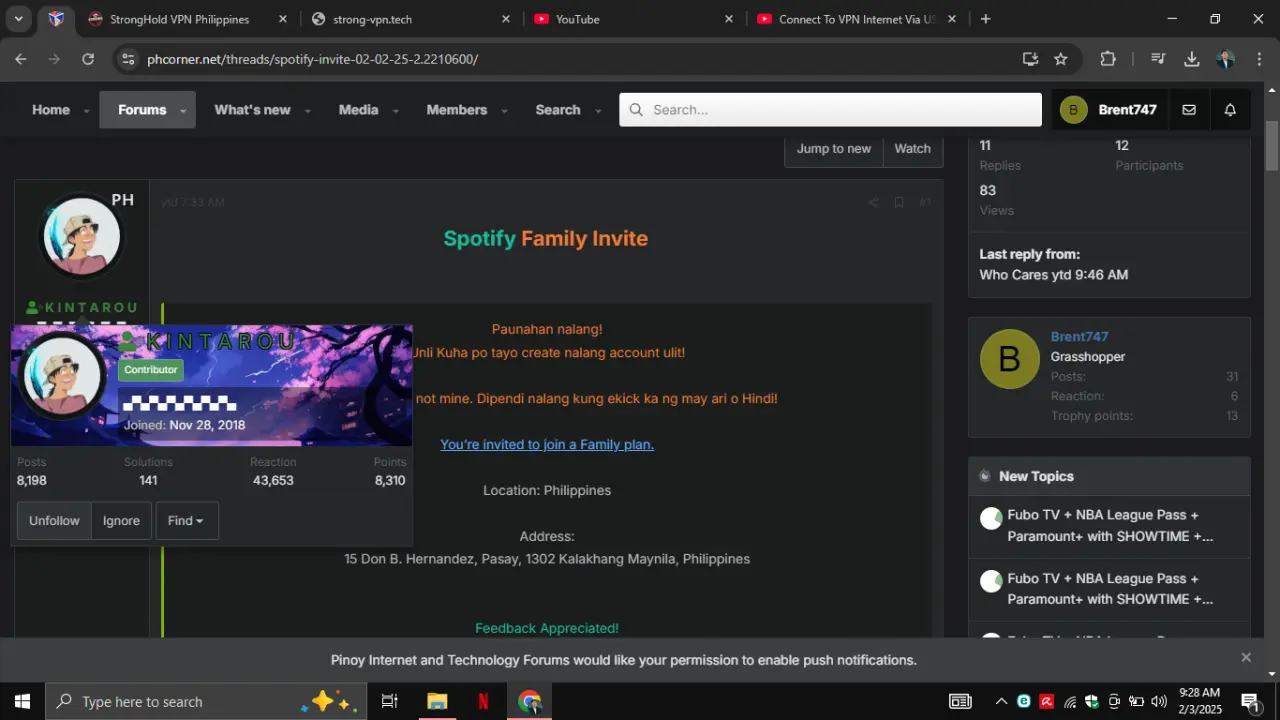
Task: Open the media control icon in Chrome toolbar
Action: (1158, 59)
